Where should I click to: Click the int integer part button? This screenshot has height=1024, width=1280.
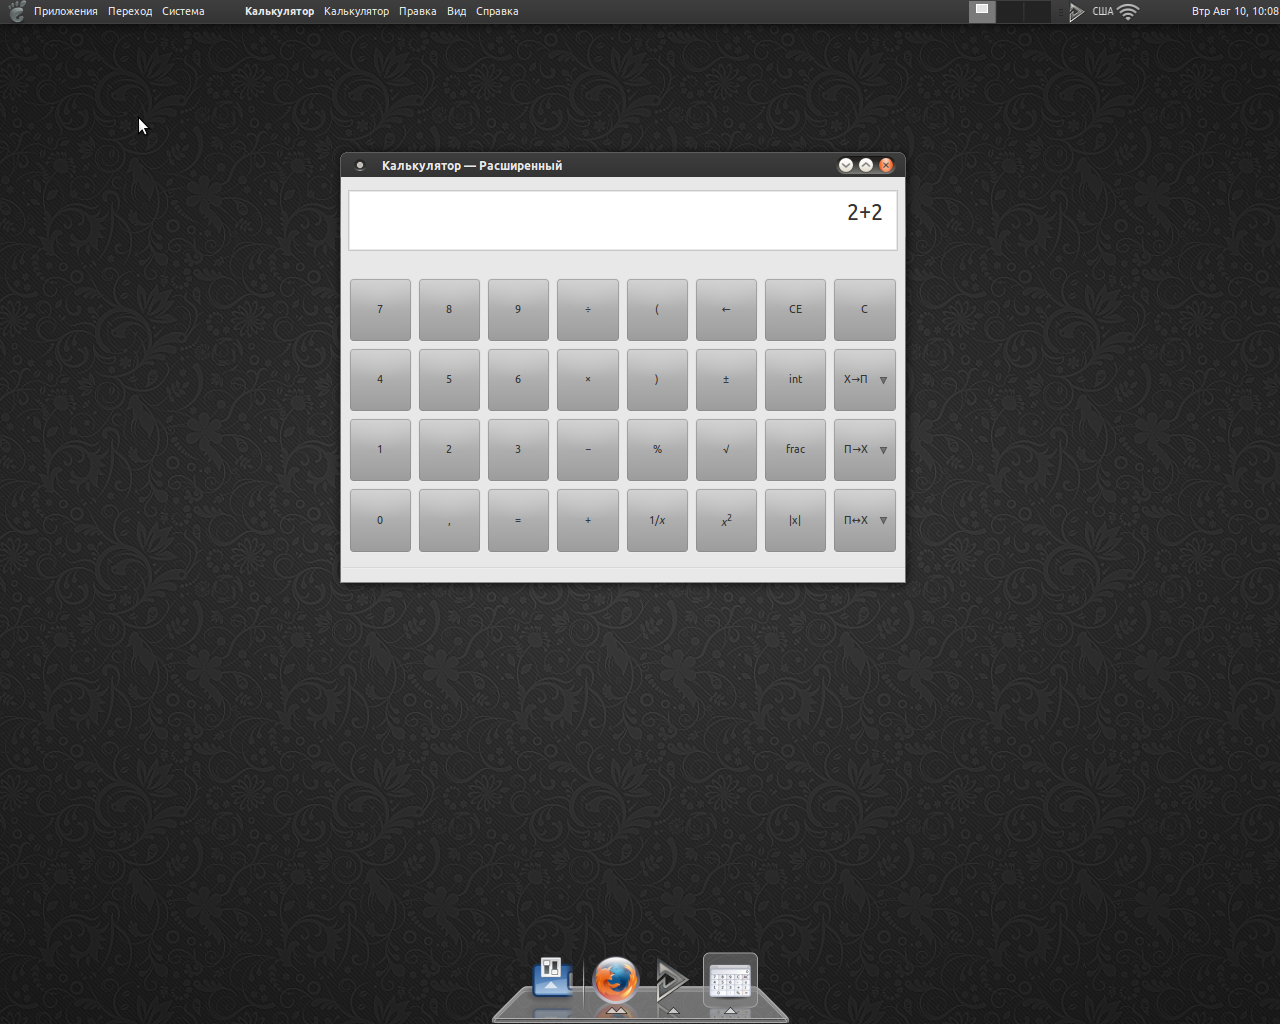tap(795, 380)
